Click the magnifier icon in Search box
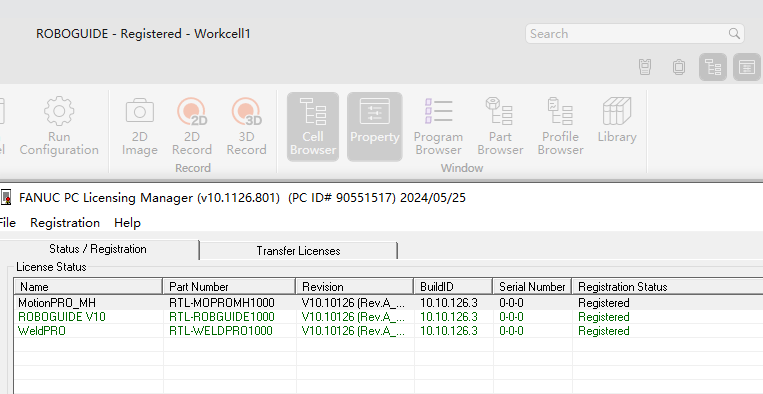The width and height of the screenshot is (763, 394). coord(734,34)
